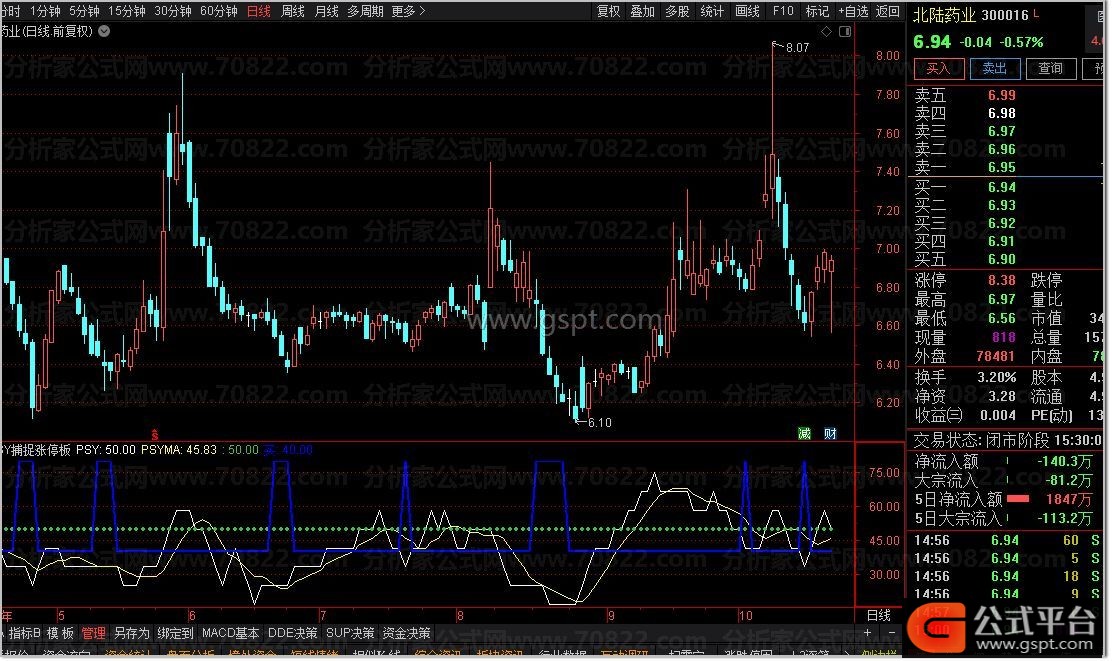The height and width of the screenshot is (661, 1112).
Task: Select the 资金决策 indicator tab
Action: (406, 633)
